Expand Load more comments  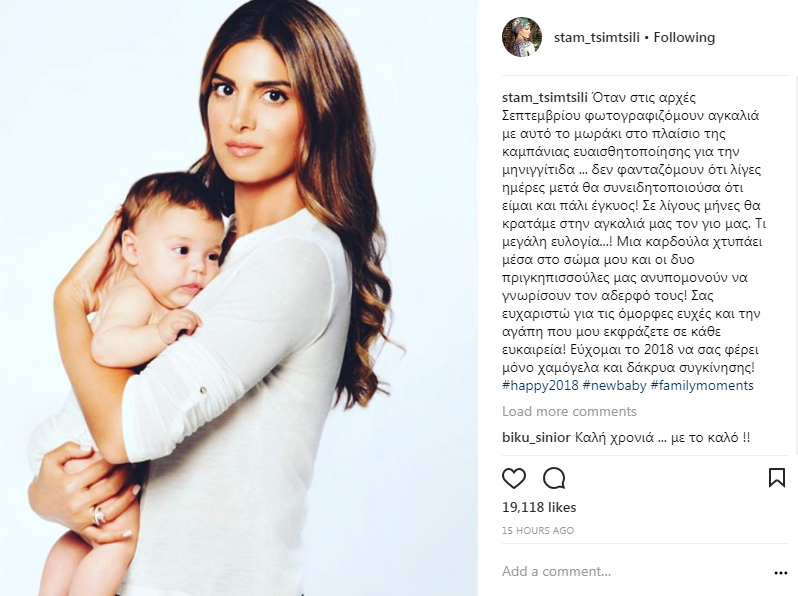[569, 411]
